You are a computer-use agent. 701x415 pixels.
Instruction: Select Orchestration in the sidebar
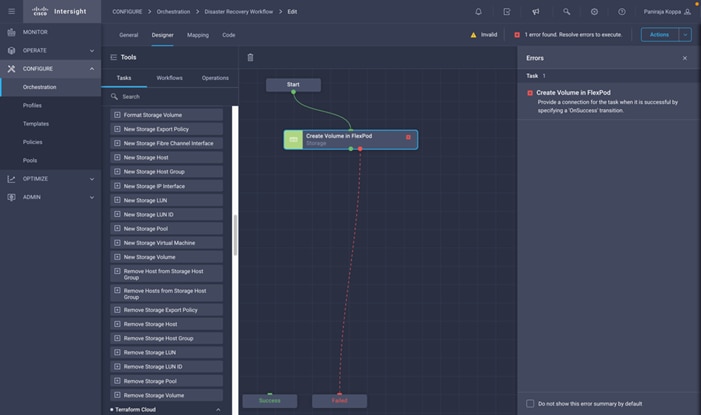(x=51, y=87)
